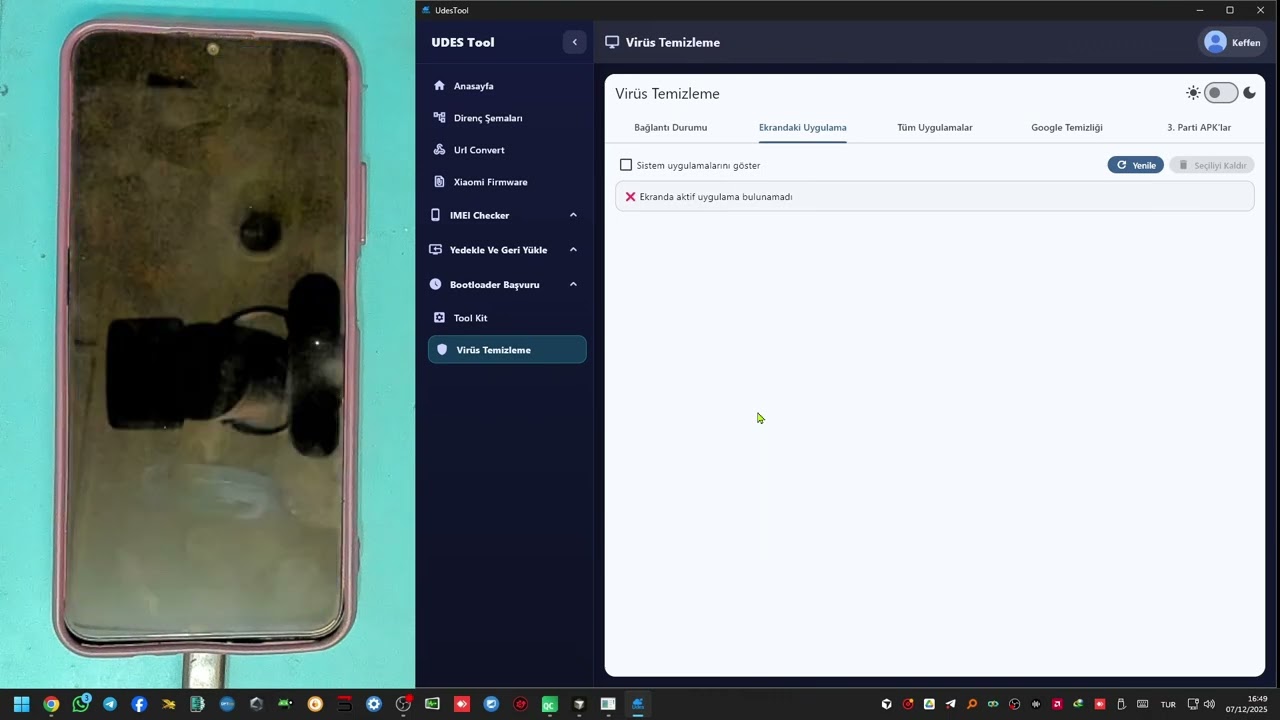
Task: Open the Keffen user profile
Action: pyautogui.click(x=1232, y=42)
